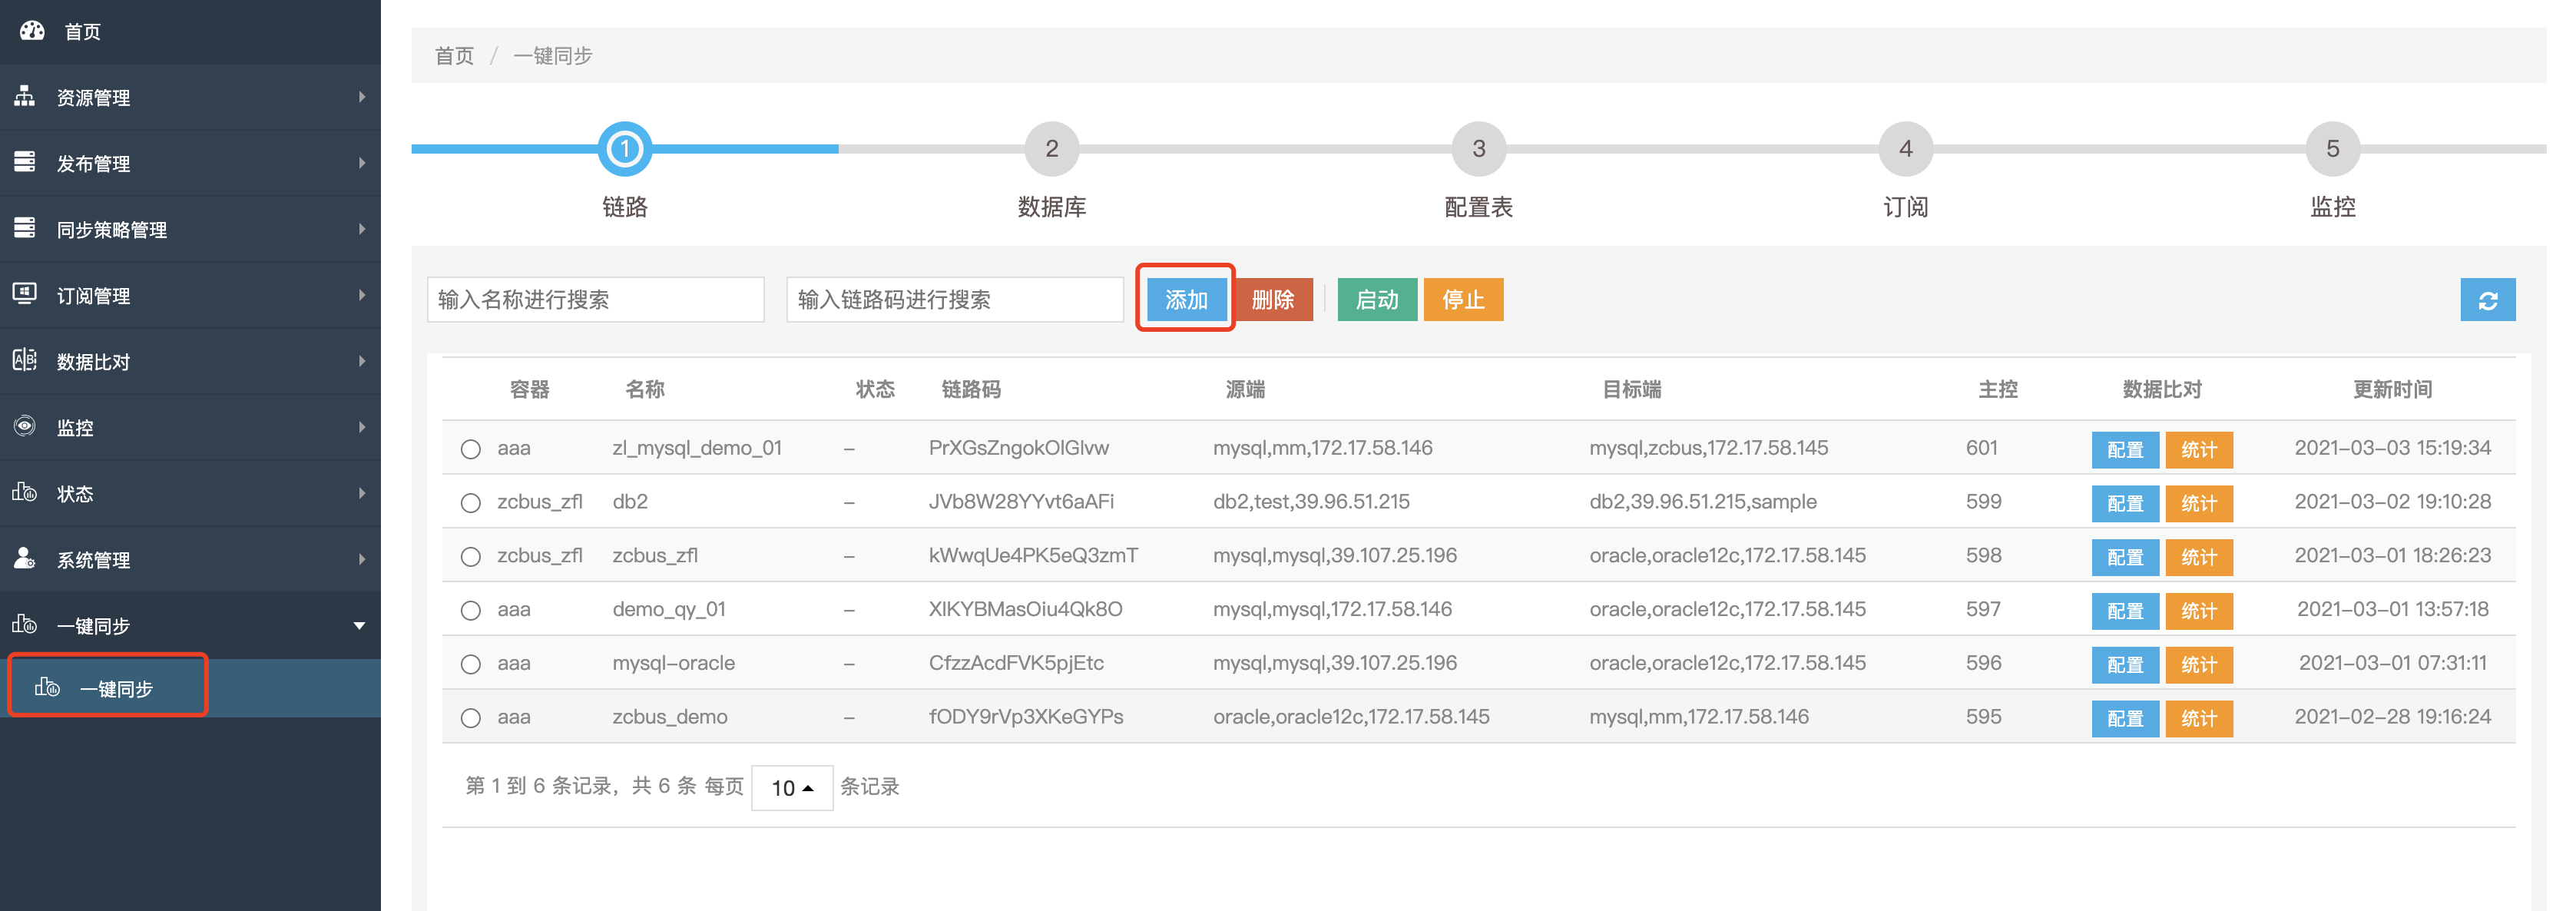The image size is (2576, 911).
Task: Click the green 启动 button
Action: coord(1376,300)
